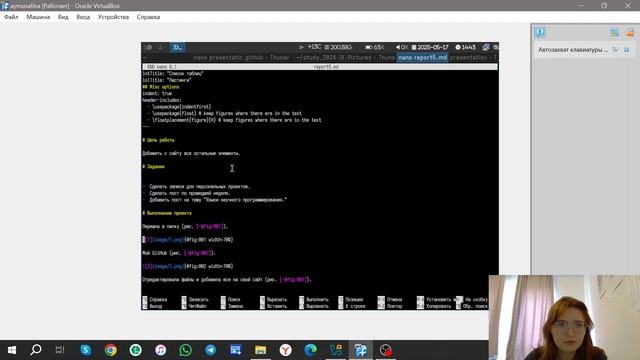Image resolution: width=640 pixels, height=360 pixels.
Task: Click the ЧитФайл shortcut in nano
Action: (x=195, y=306)
